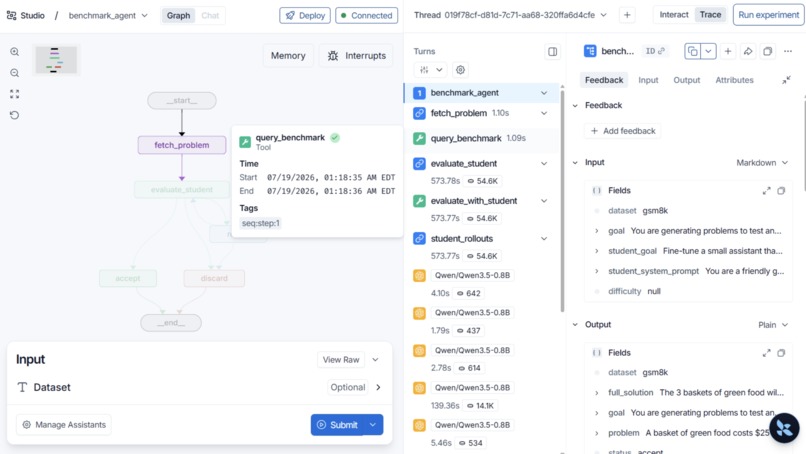This screenshot has width=806, height=454.
Task: Click the seq:step:1 tag
Action: click(x=261, y=223)
